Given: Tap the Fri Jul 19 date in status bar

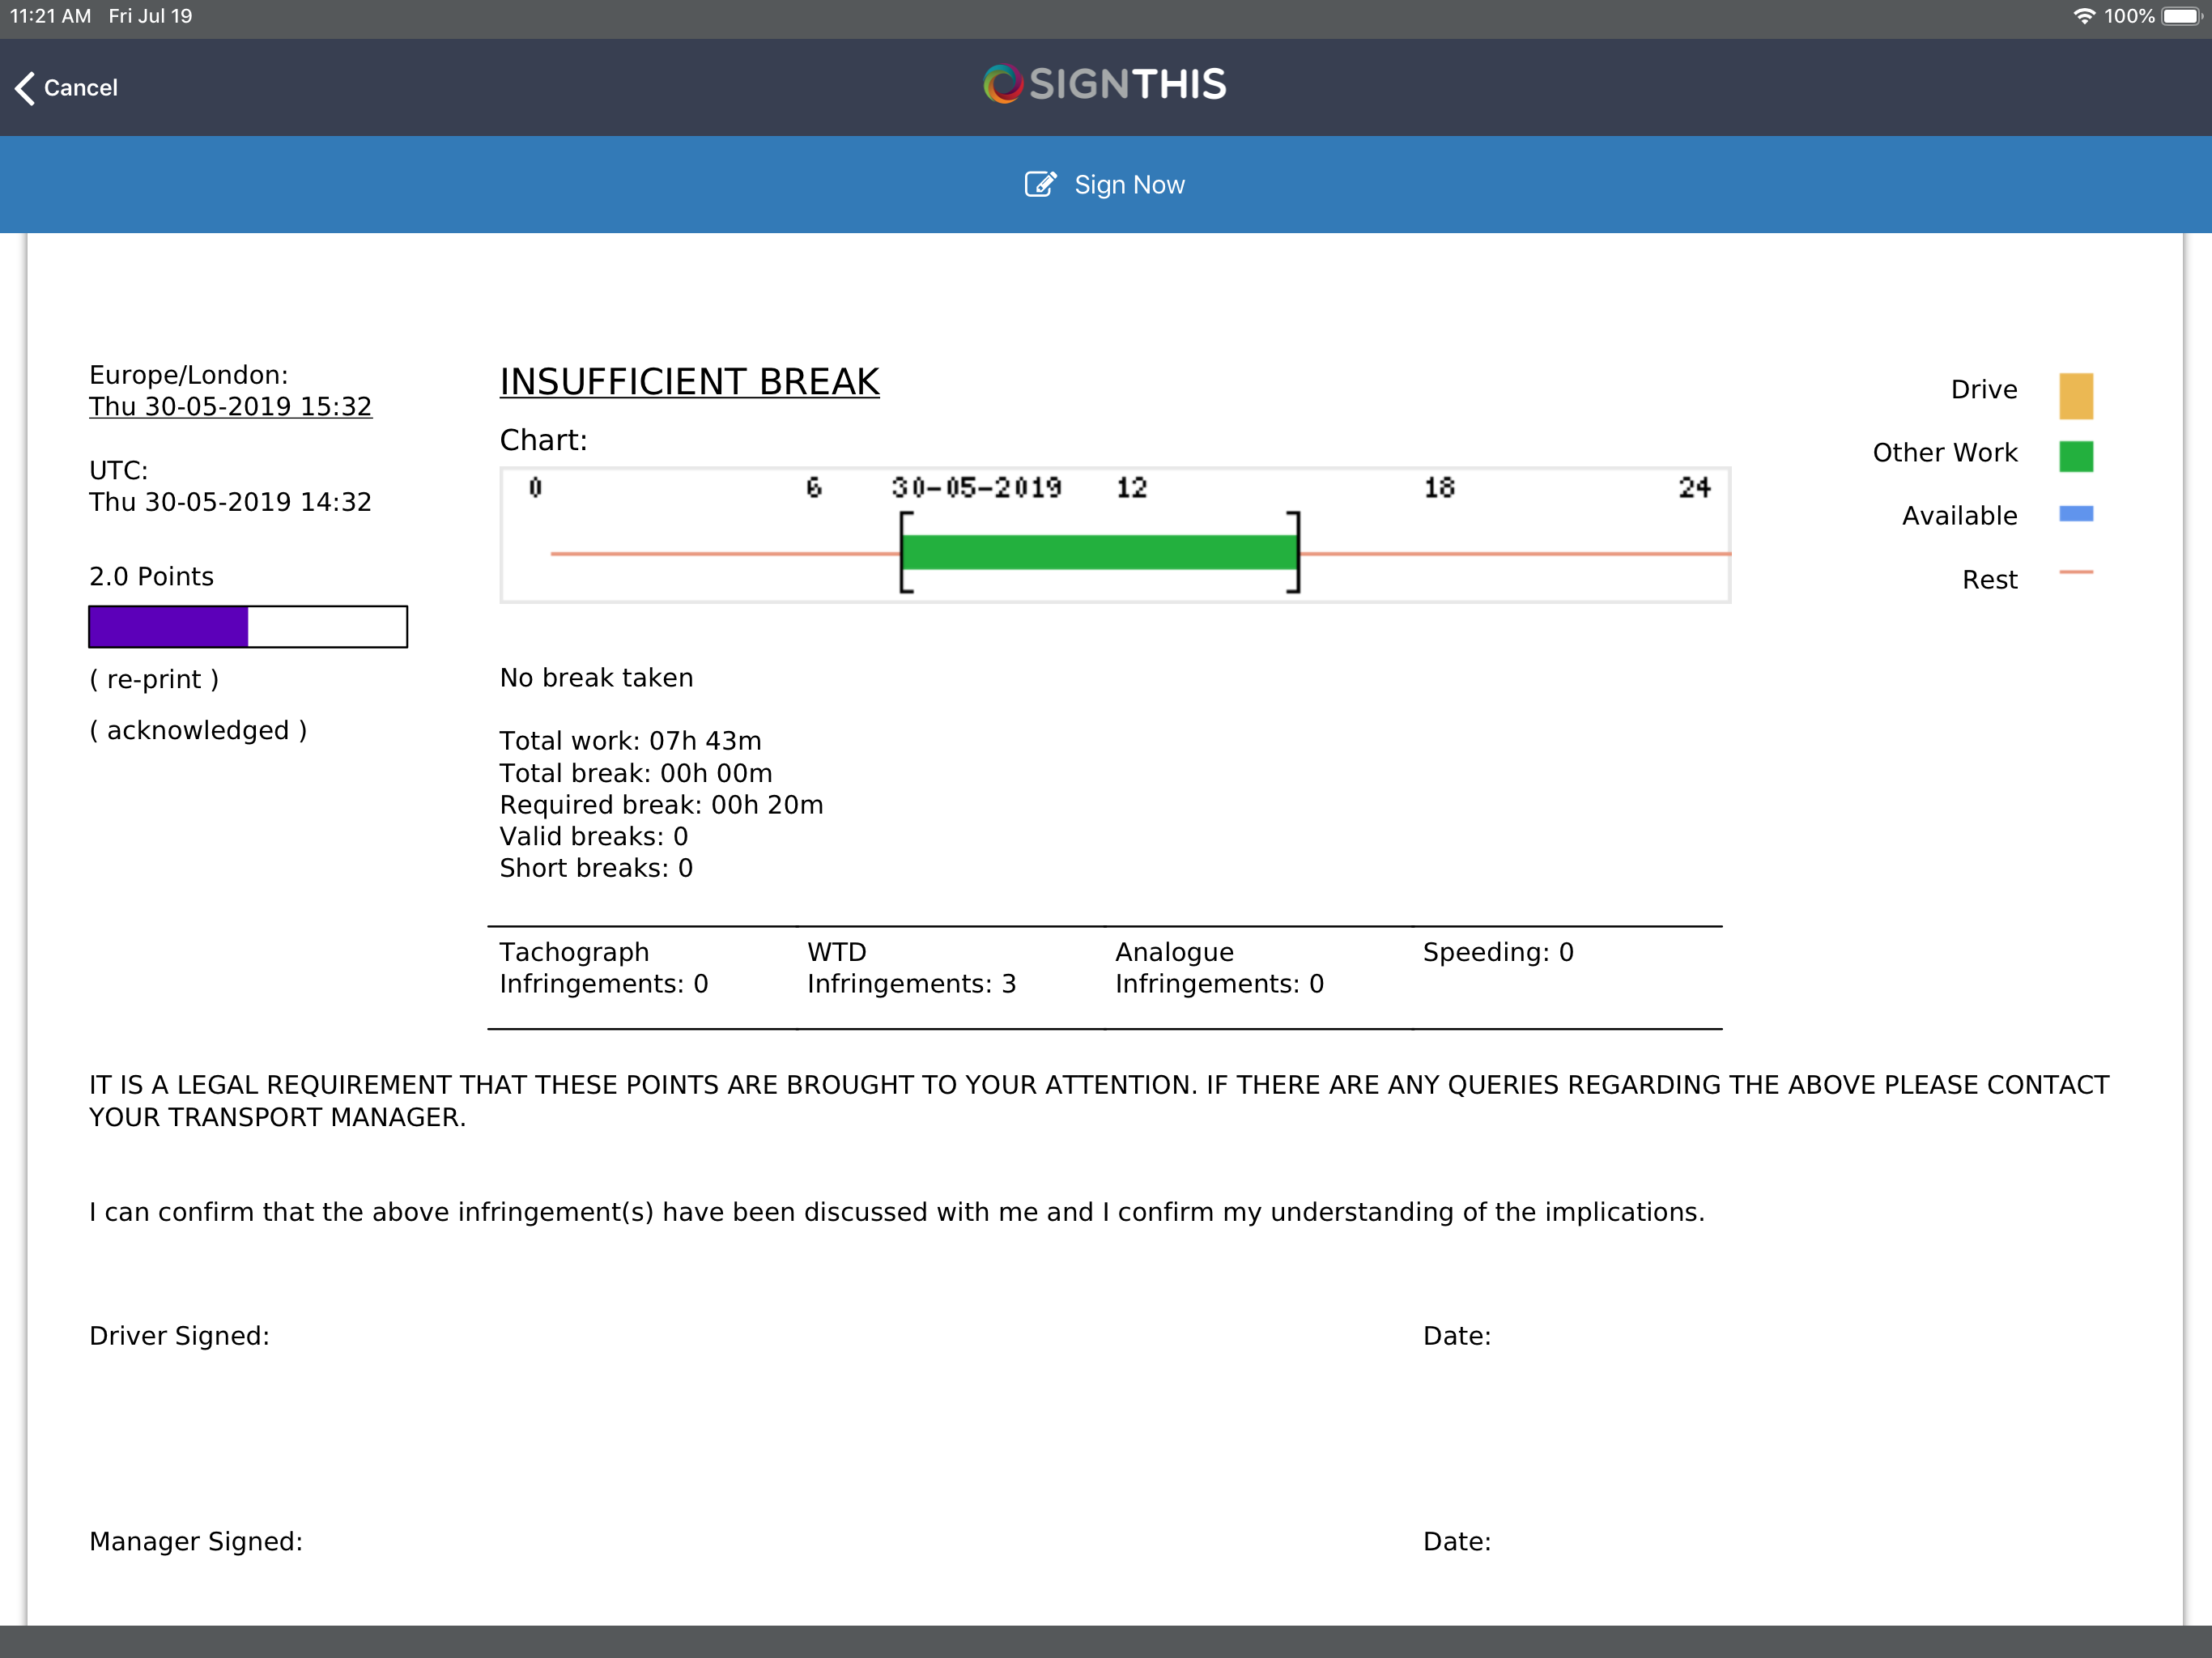Looking at the screenshot, I should click(150, 17).
